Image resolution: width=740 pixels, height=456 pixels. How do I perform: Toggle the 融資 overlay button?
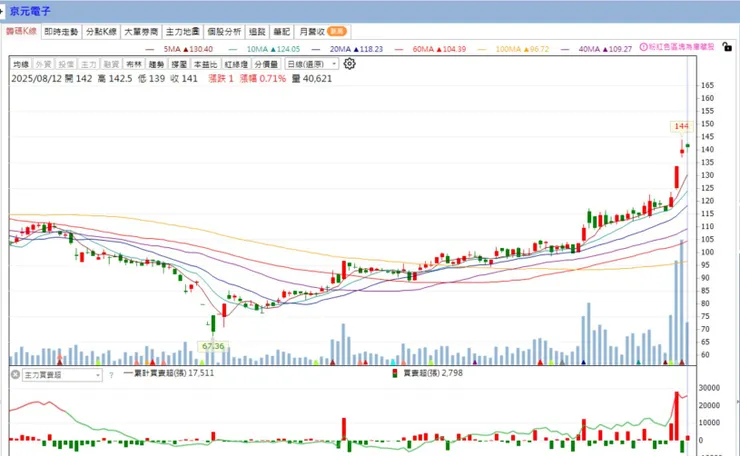[x=111, y=64]
